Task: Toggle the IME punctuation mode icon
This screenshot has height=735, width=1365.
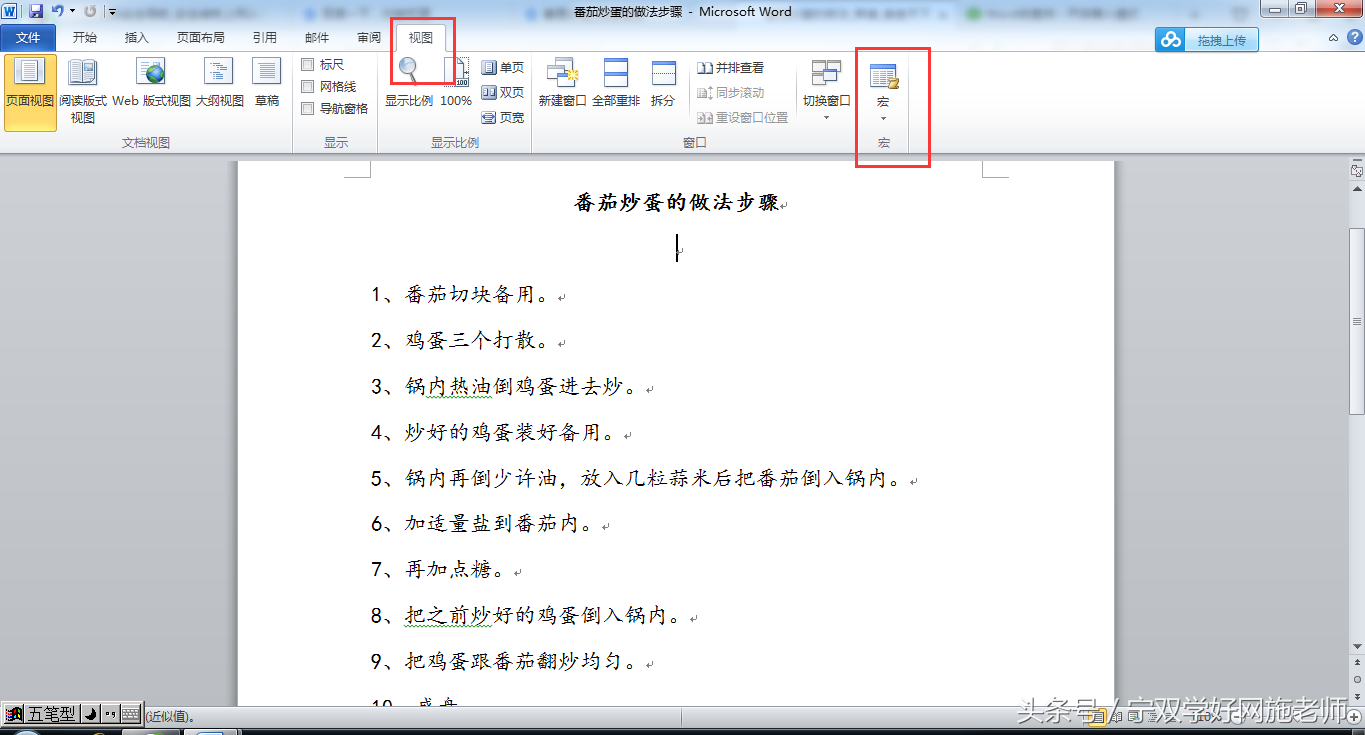Action: [x=109, y=715]
